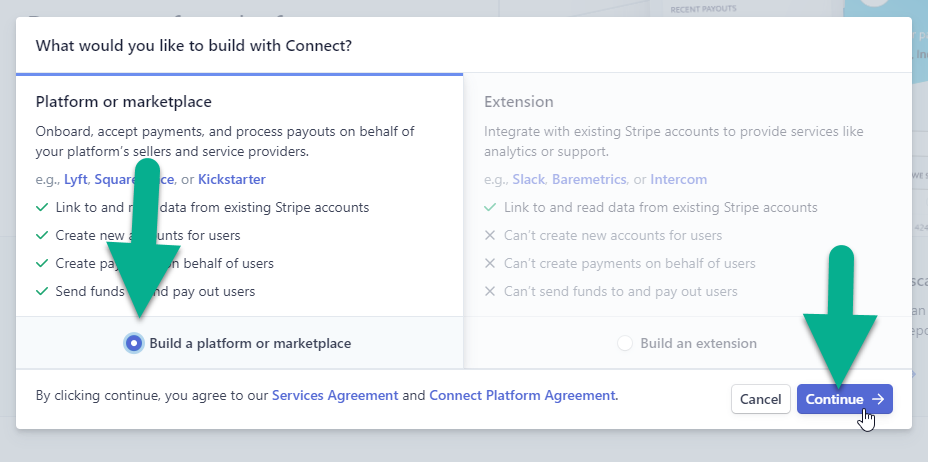Select Build an extension radio button

point(625,343)
